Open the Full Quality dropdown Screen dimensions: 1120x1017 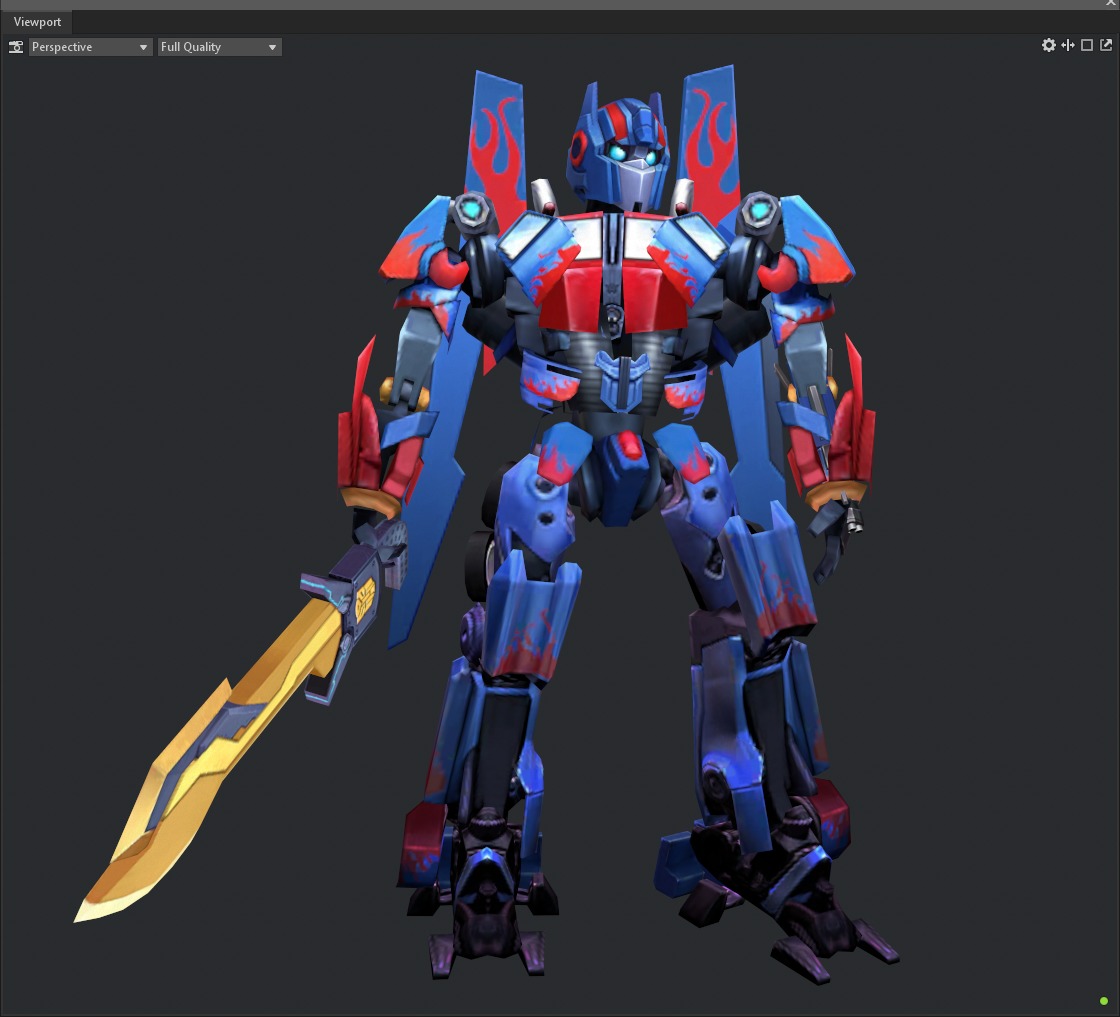[x=219, y=47]
